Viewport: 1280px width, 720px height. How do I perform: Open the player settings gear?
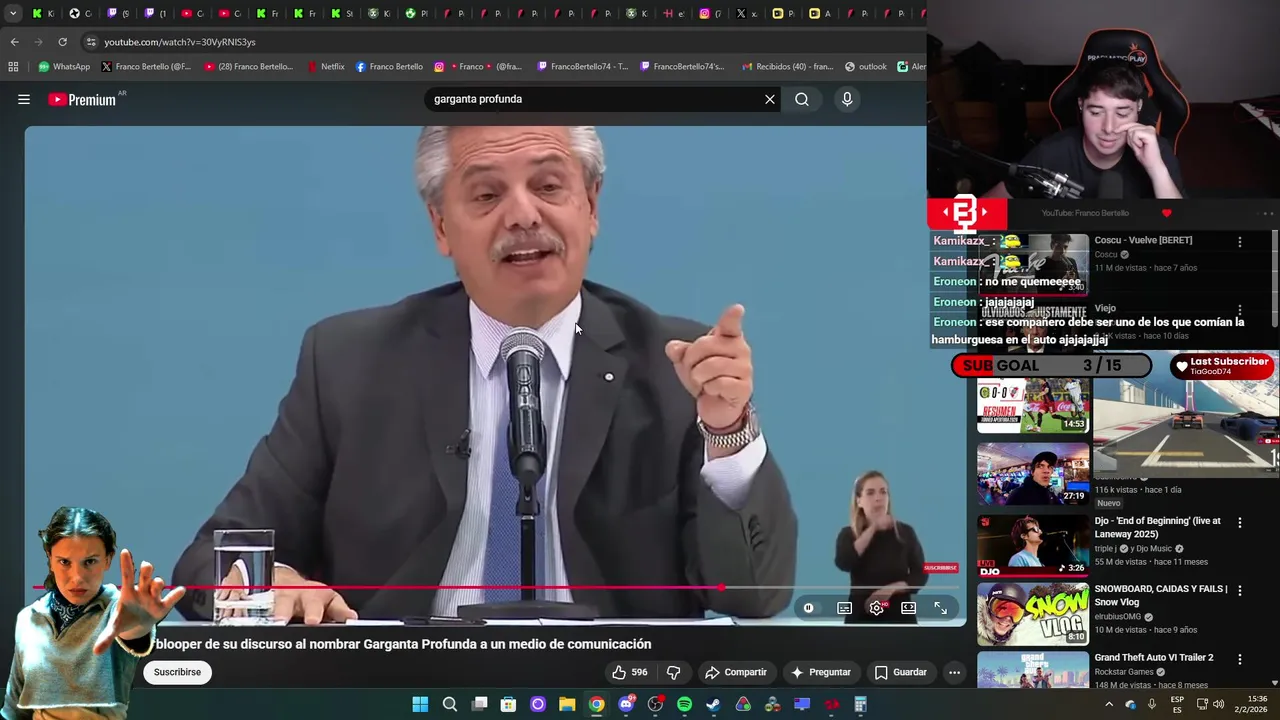click(x=877, y=608)
